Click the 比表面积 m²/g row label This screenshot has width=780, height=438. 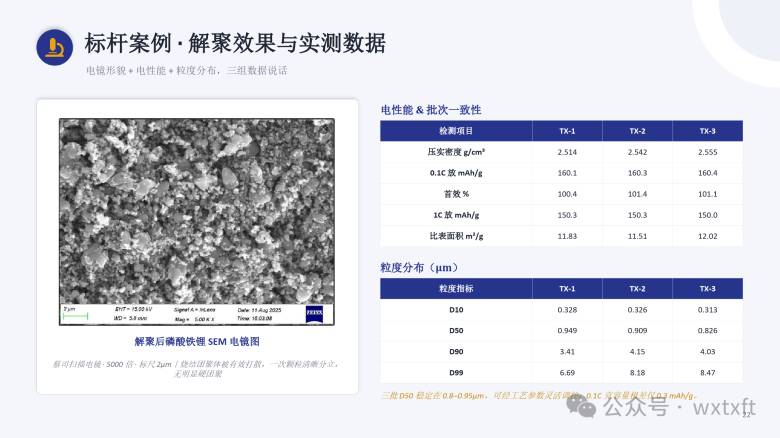(456, 236)
